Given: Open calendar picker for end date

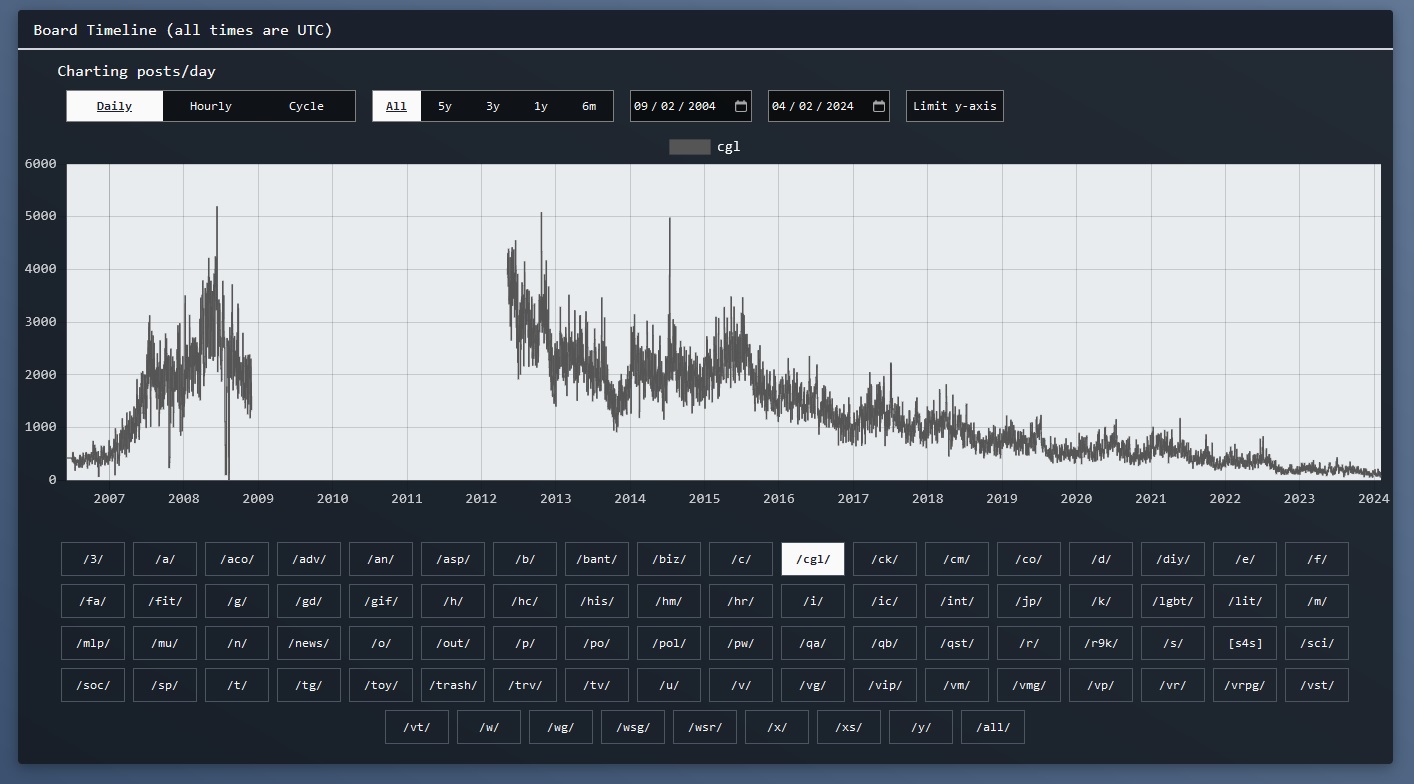Looking at the screenshot, I should click(x=879, y=106).
